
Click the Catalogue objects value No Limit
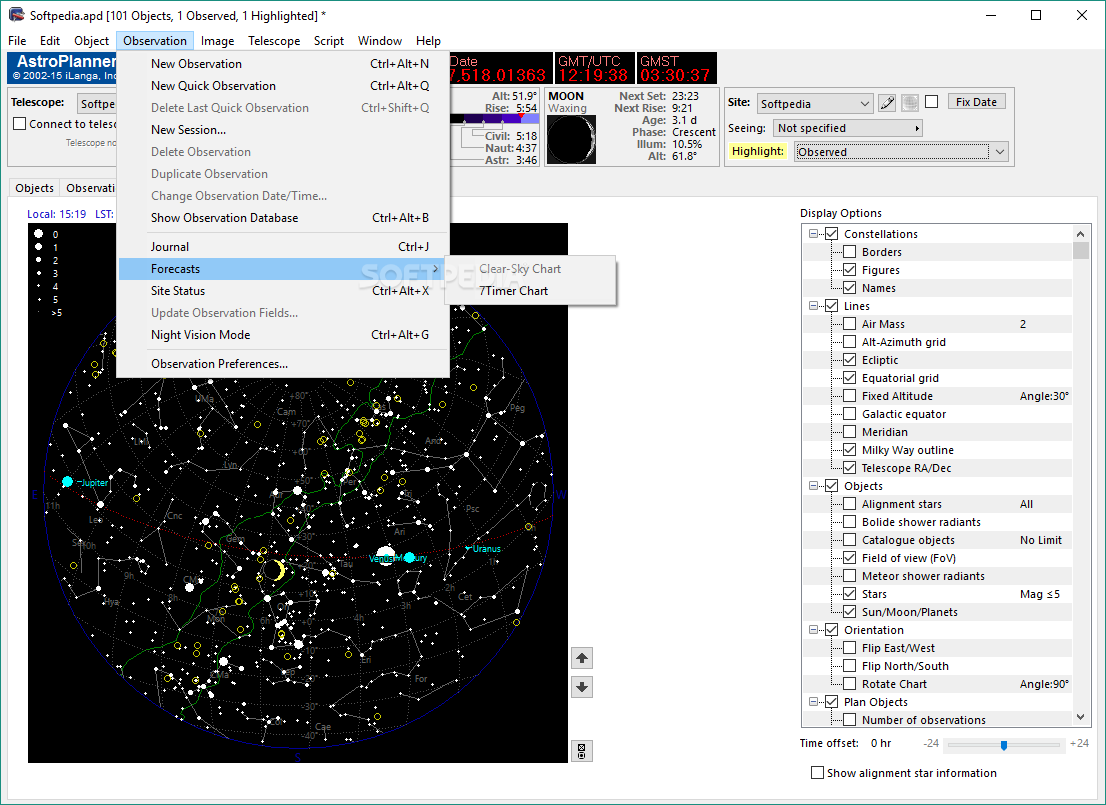click(1040, 540)
